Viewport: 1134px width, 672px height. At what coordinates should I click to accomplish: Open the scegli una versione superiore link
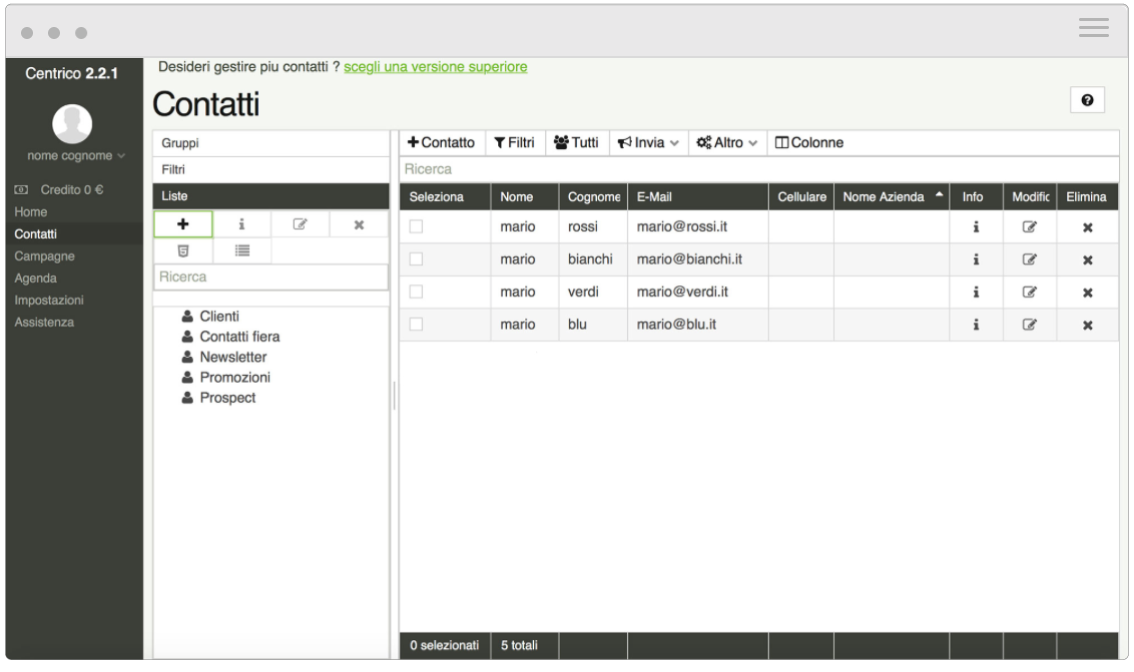435,66
